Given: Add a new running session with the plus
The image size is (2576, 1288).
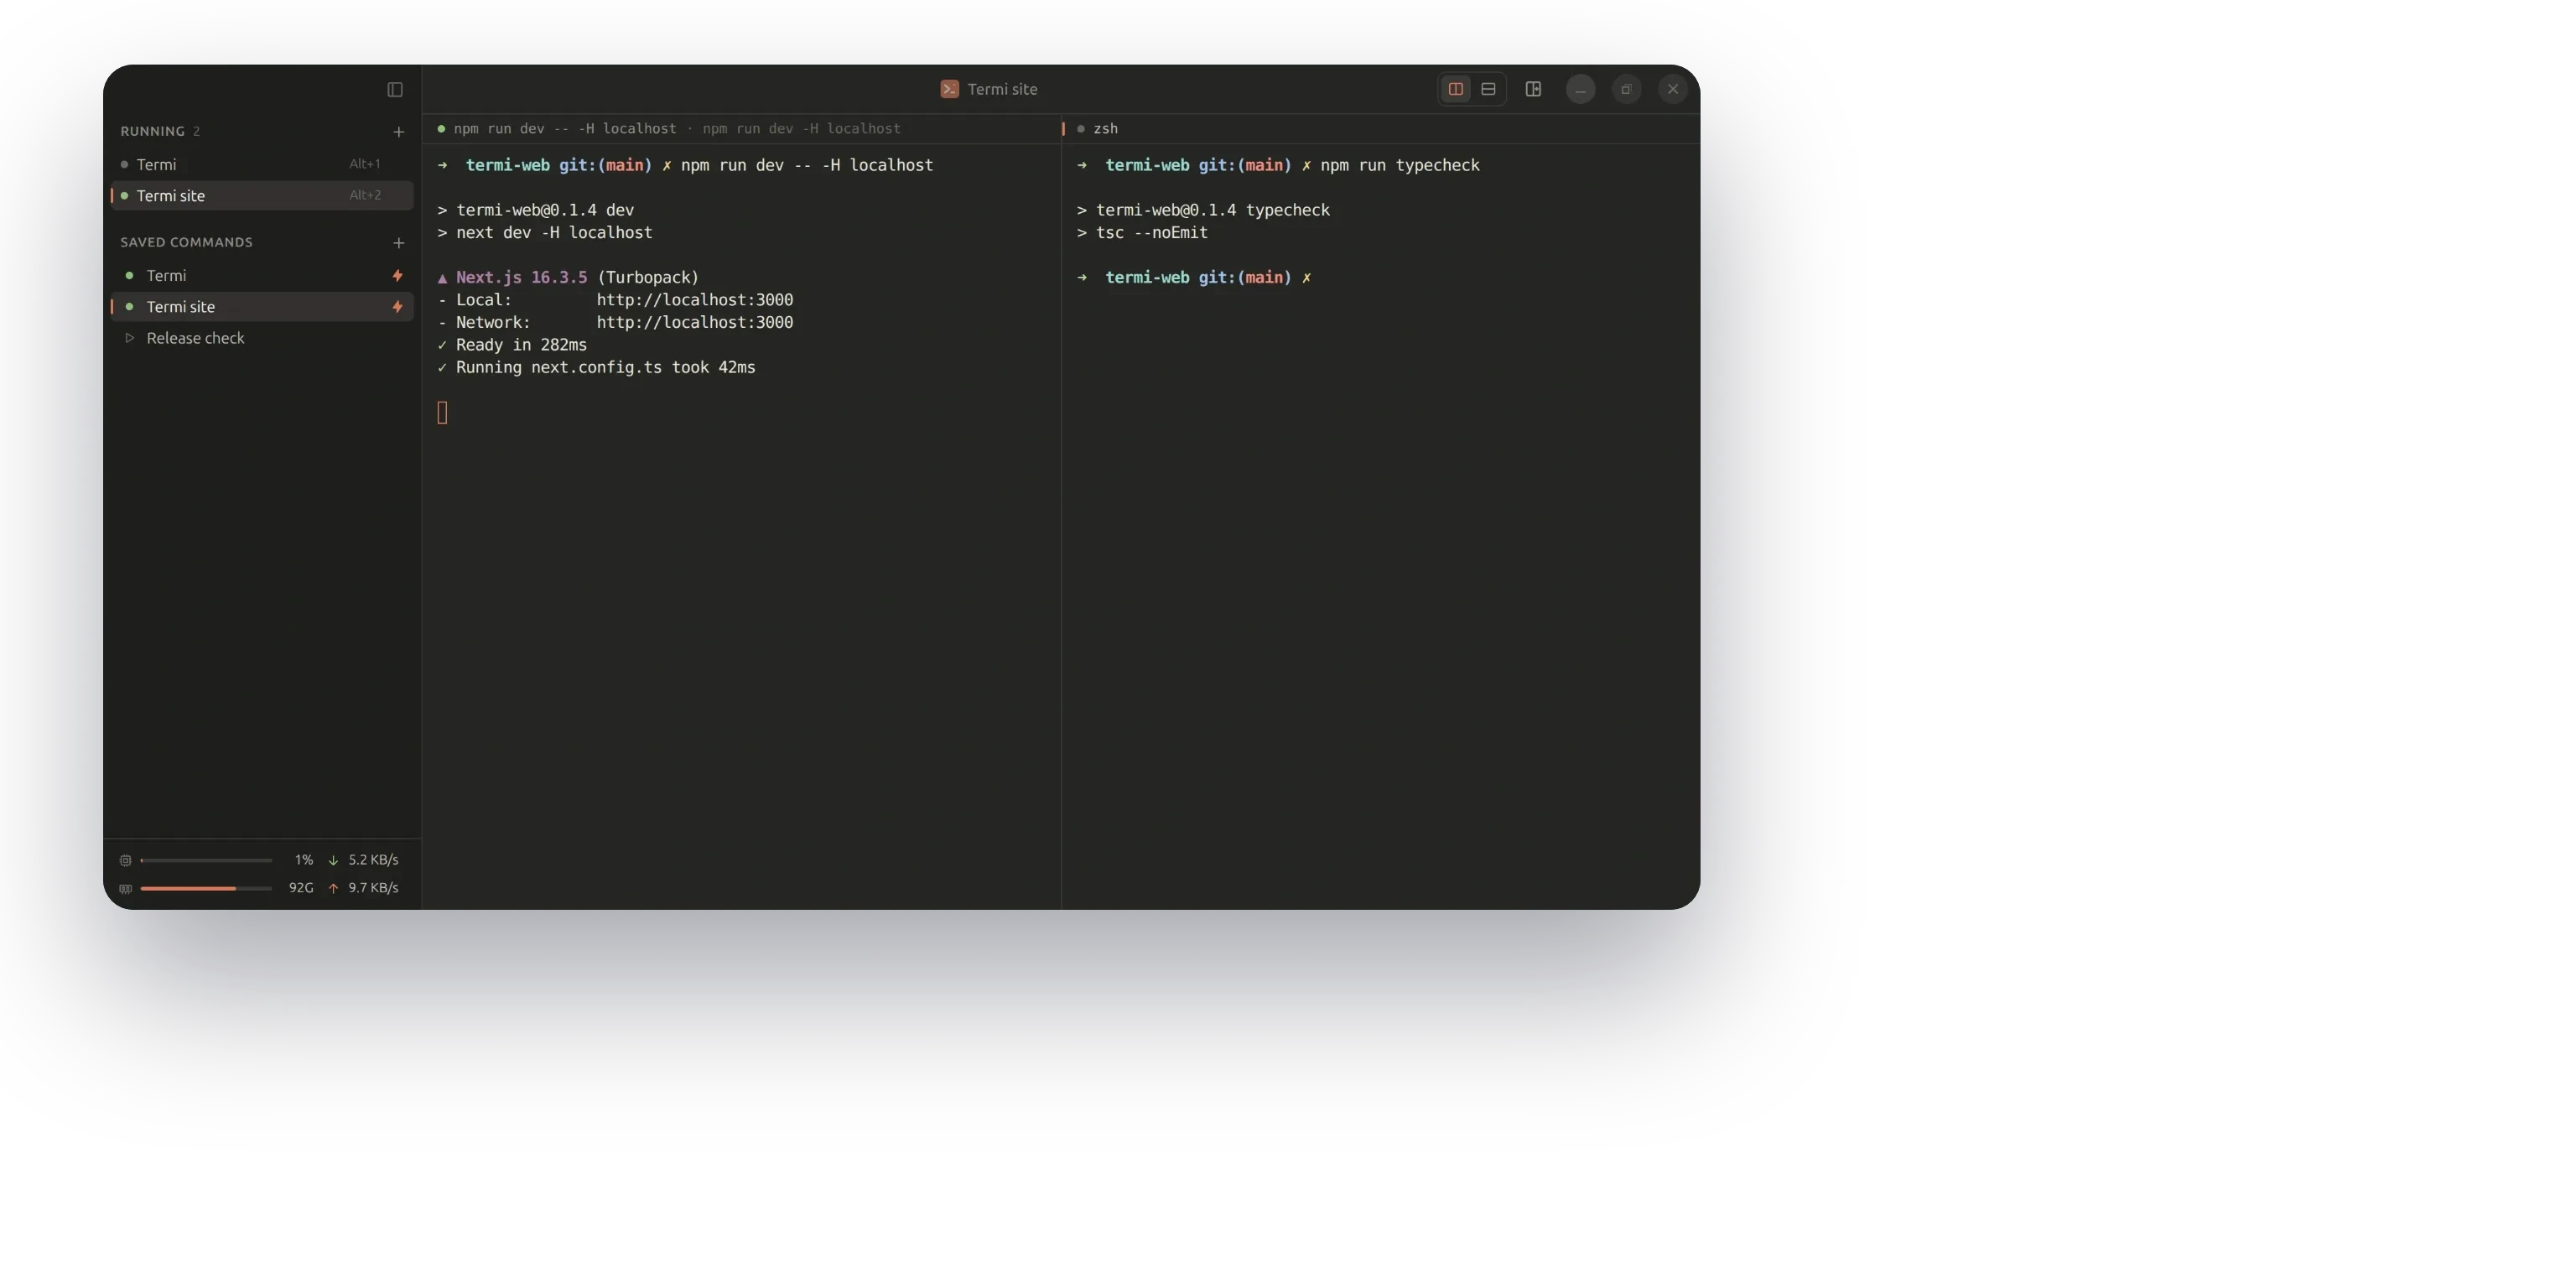Looking at the screenshot, I should [399, 132].
